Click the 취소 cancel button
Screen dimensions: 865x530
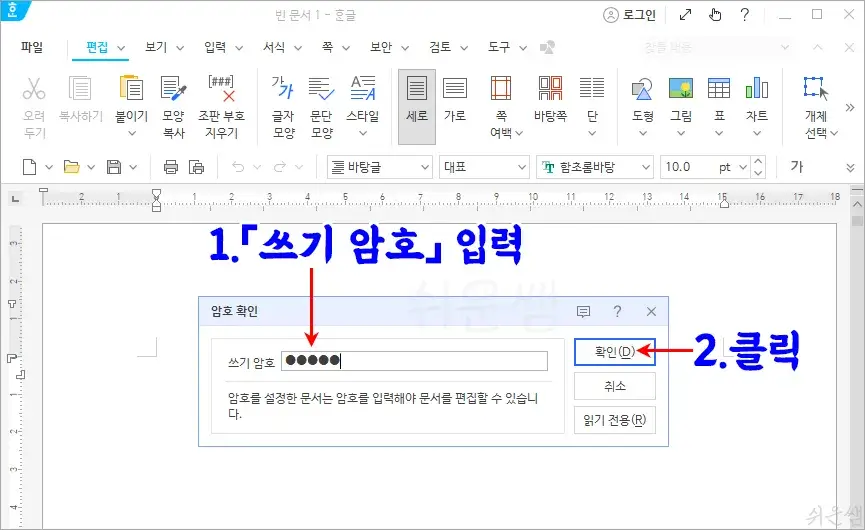click(x=615, y=386)
